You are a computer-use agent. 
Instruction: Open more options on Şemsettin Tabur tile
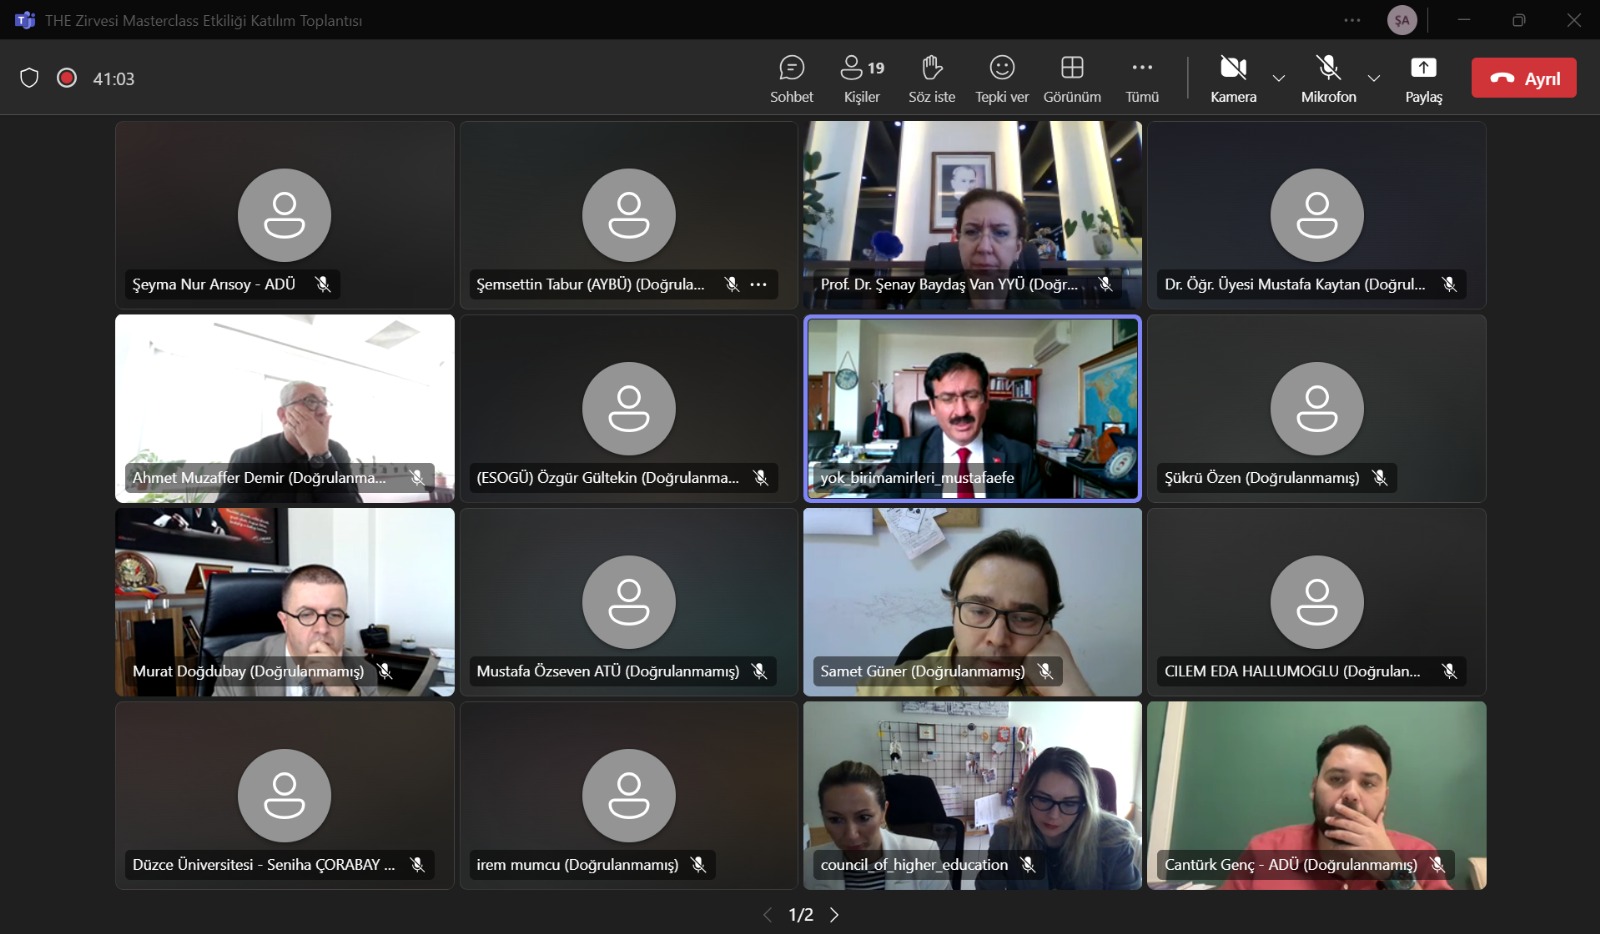tap(759, 285)
